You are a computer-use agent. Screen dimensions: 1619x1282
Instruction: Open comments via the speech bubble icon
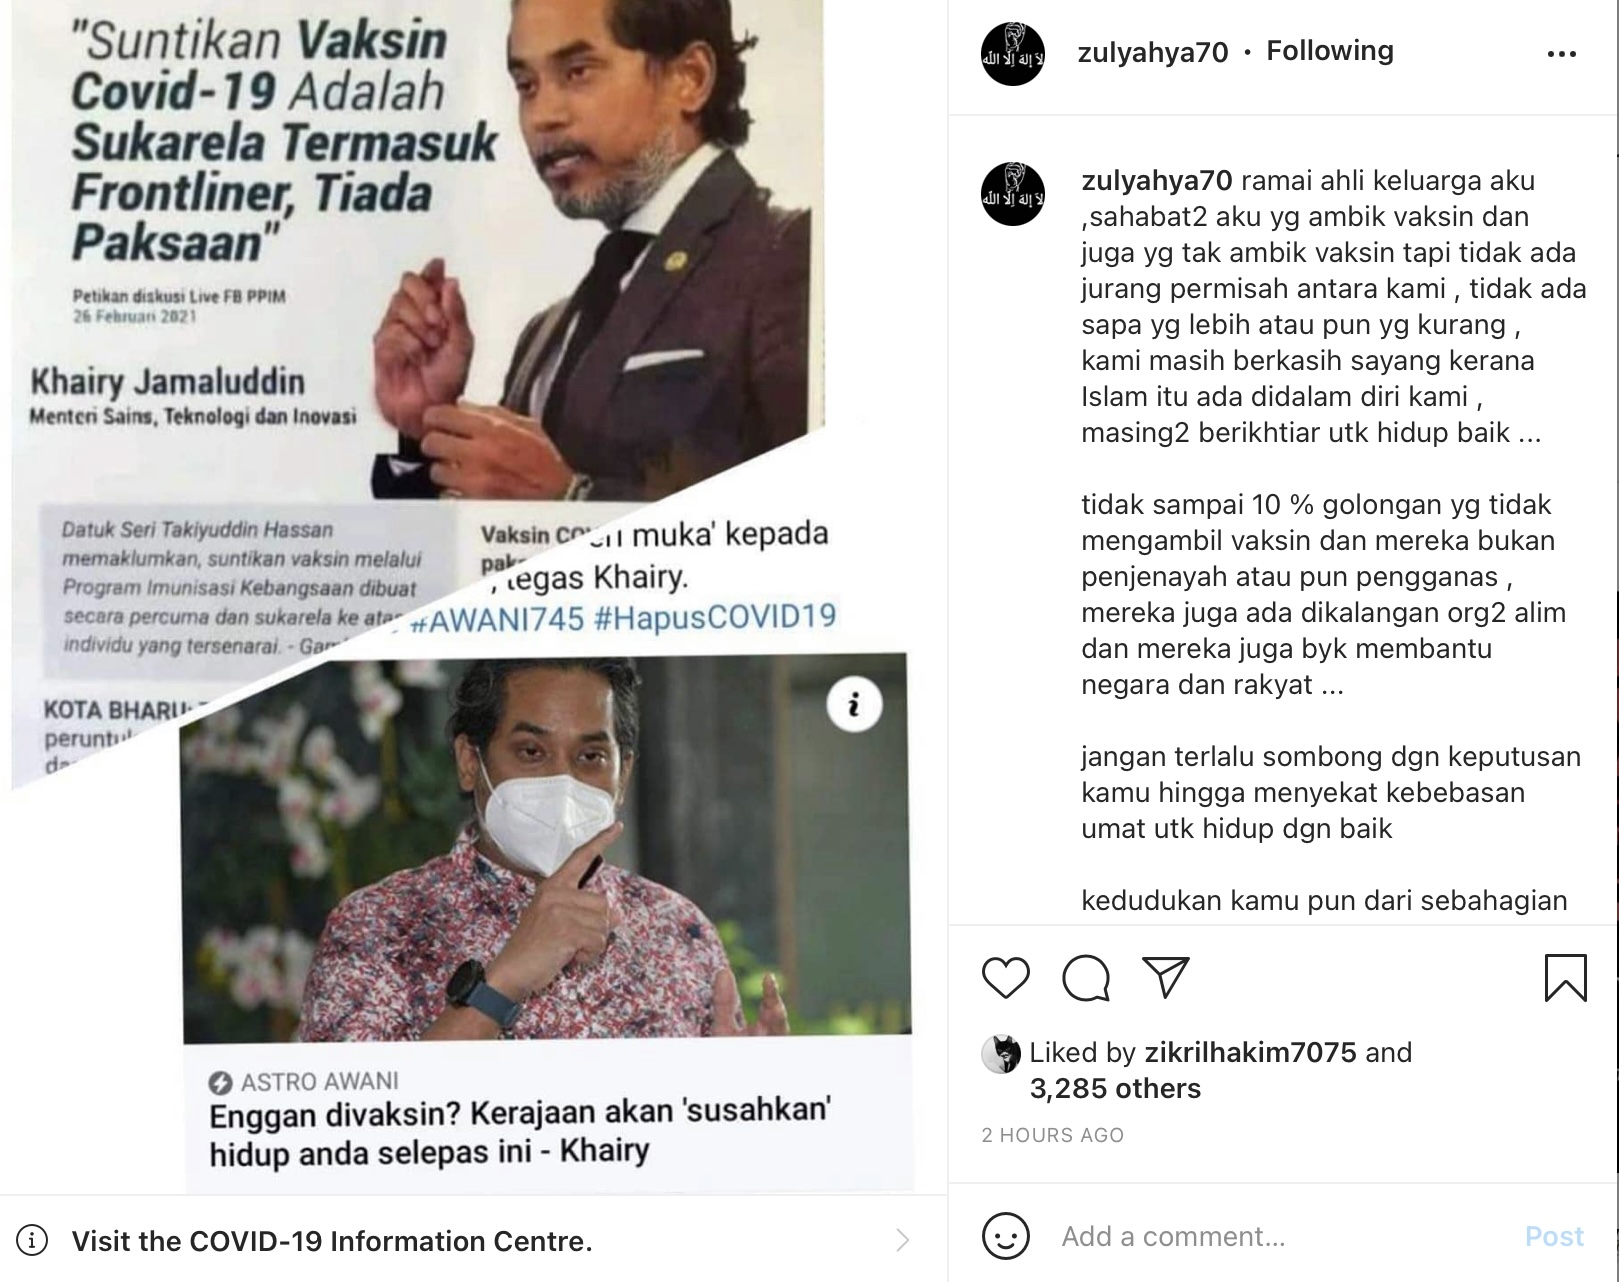(x=1086, y=977)
